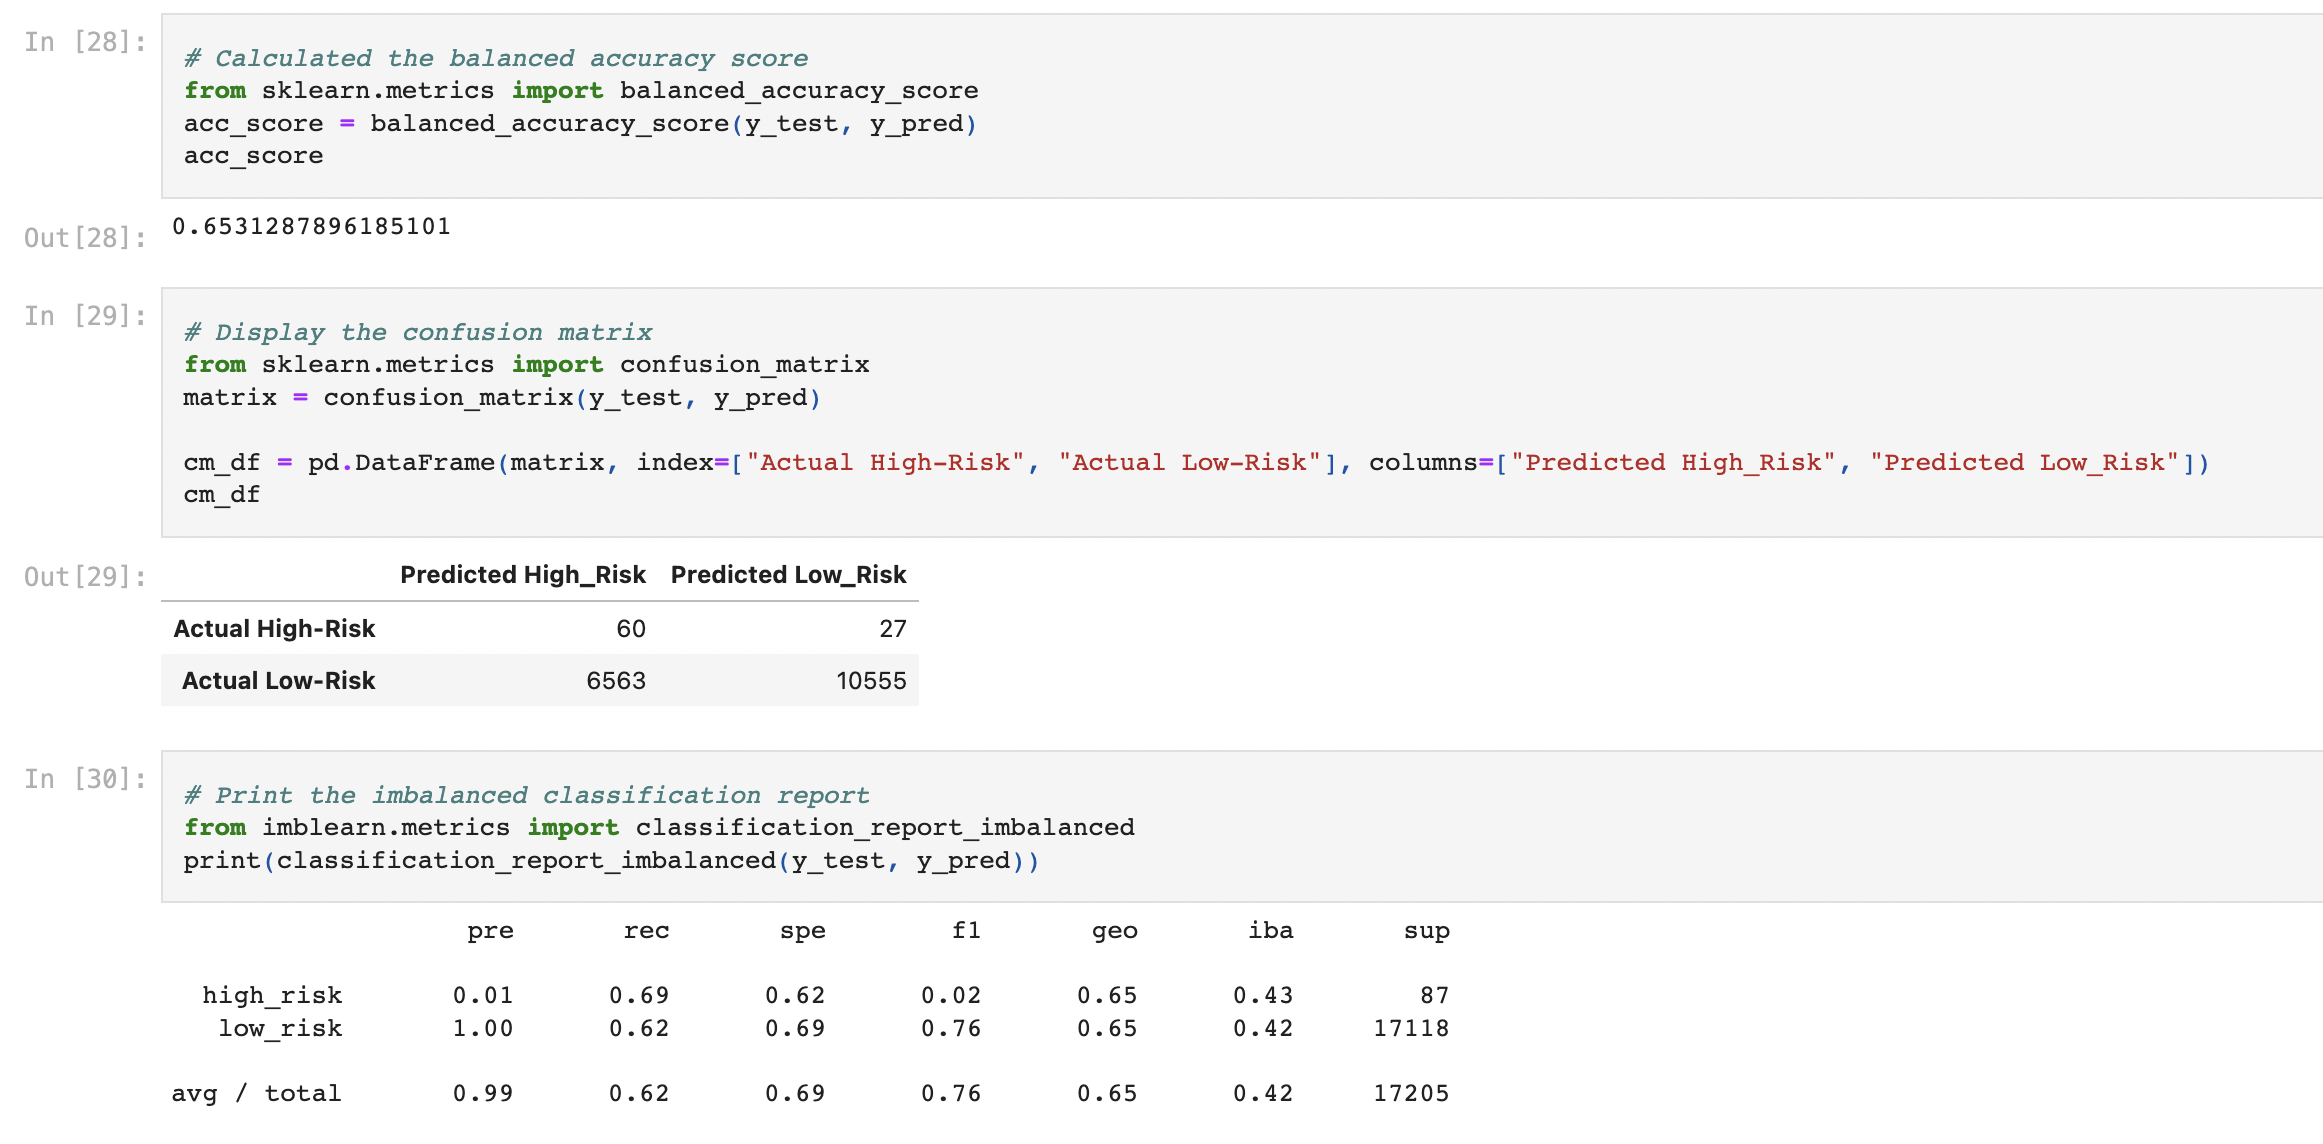Click the 'In [29]:' prompt label
This screenshot has width=2323, height=1144.
[85, 316]
